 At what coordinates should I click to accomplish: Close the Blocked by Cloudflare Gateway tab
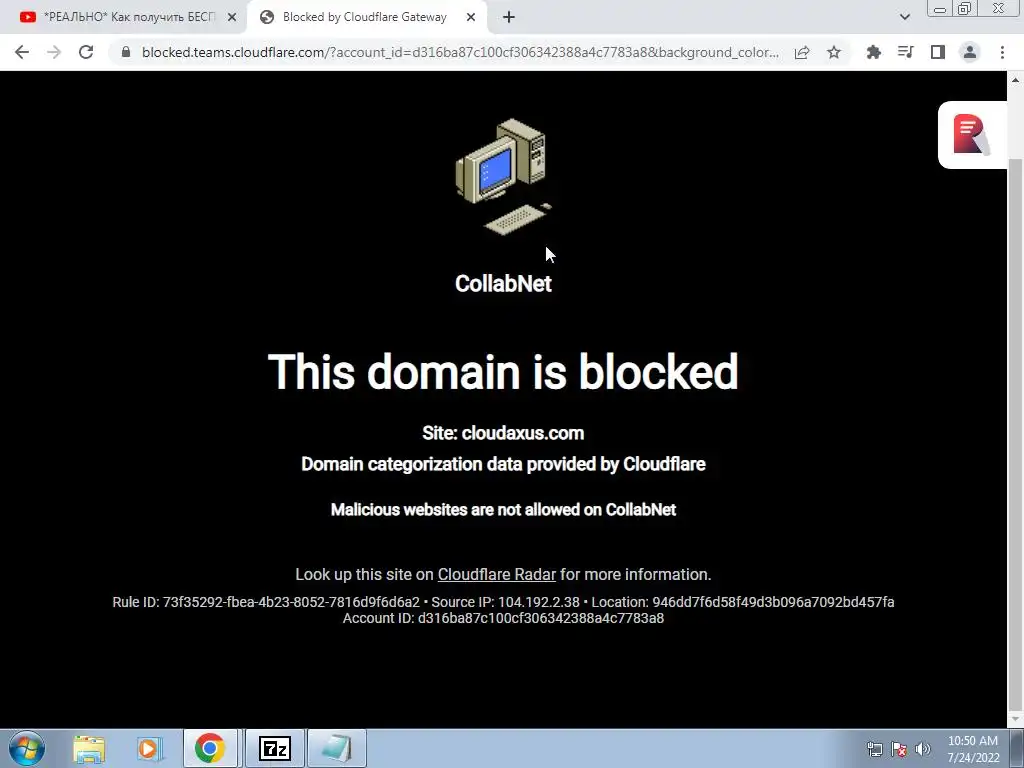click(471, 17)
